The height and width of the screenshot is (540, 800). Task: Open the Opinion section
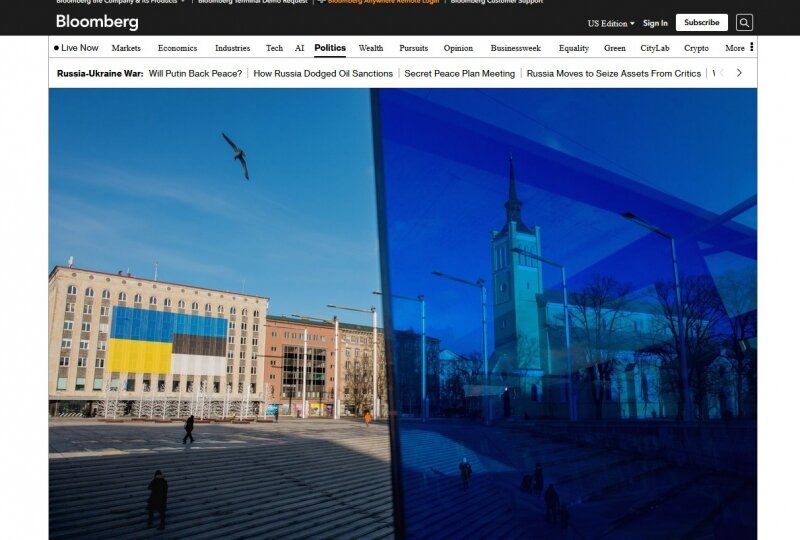pos(458,48)
